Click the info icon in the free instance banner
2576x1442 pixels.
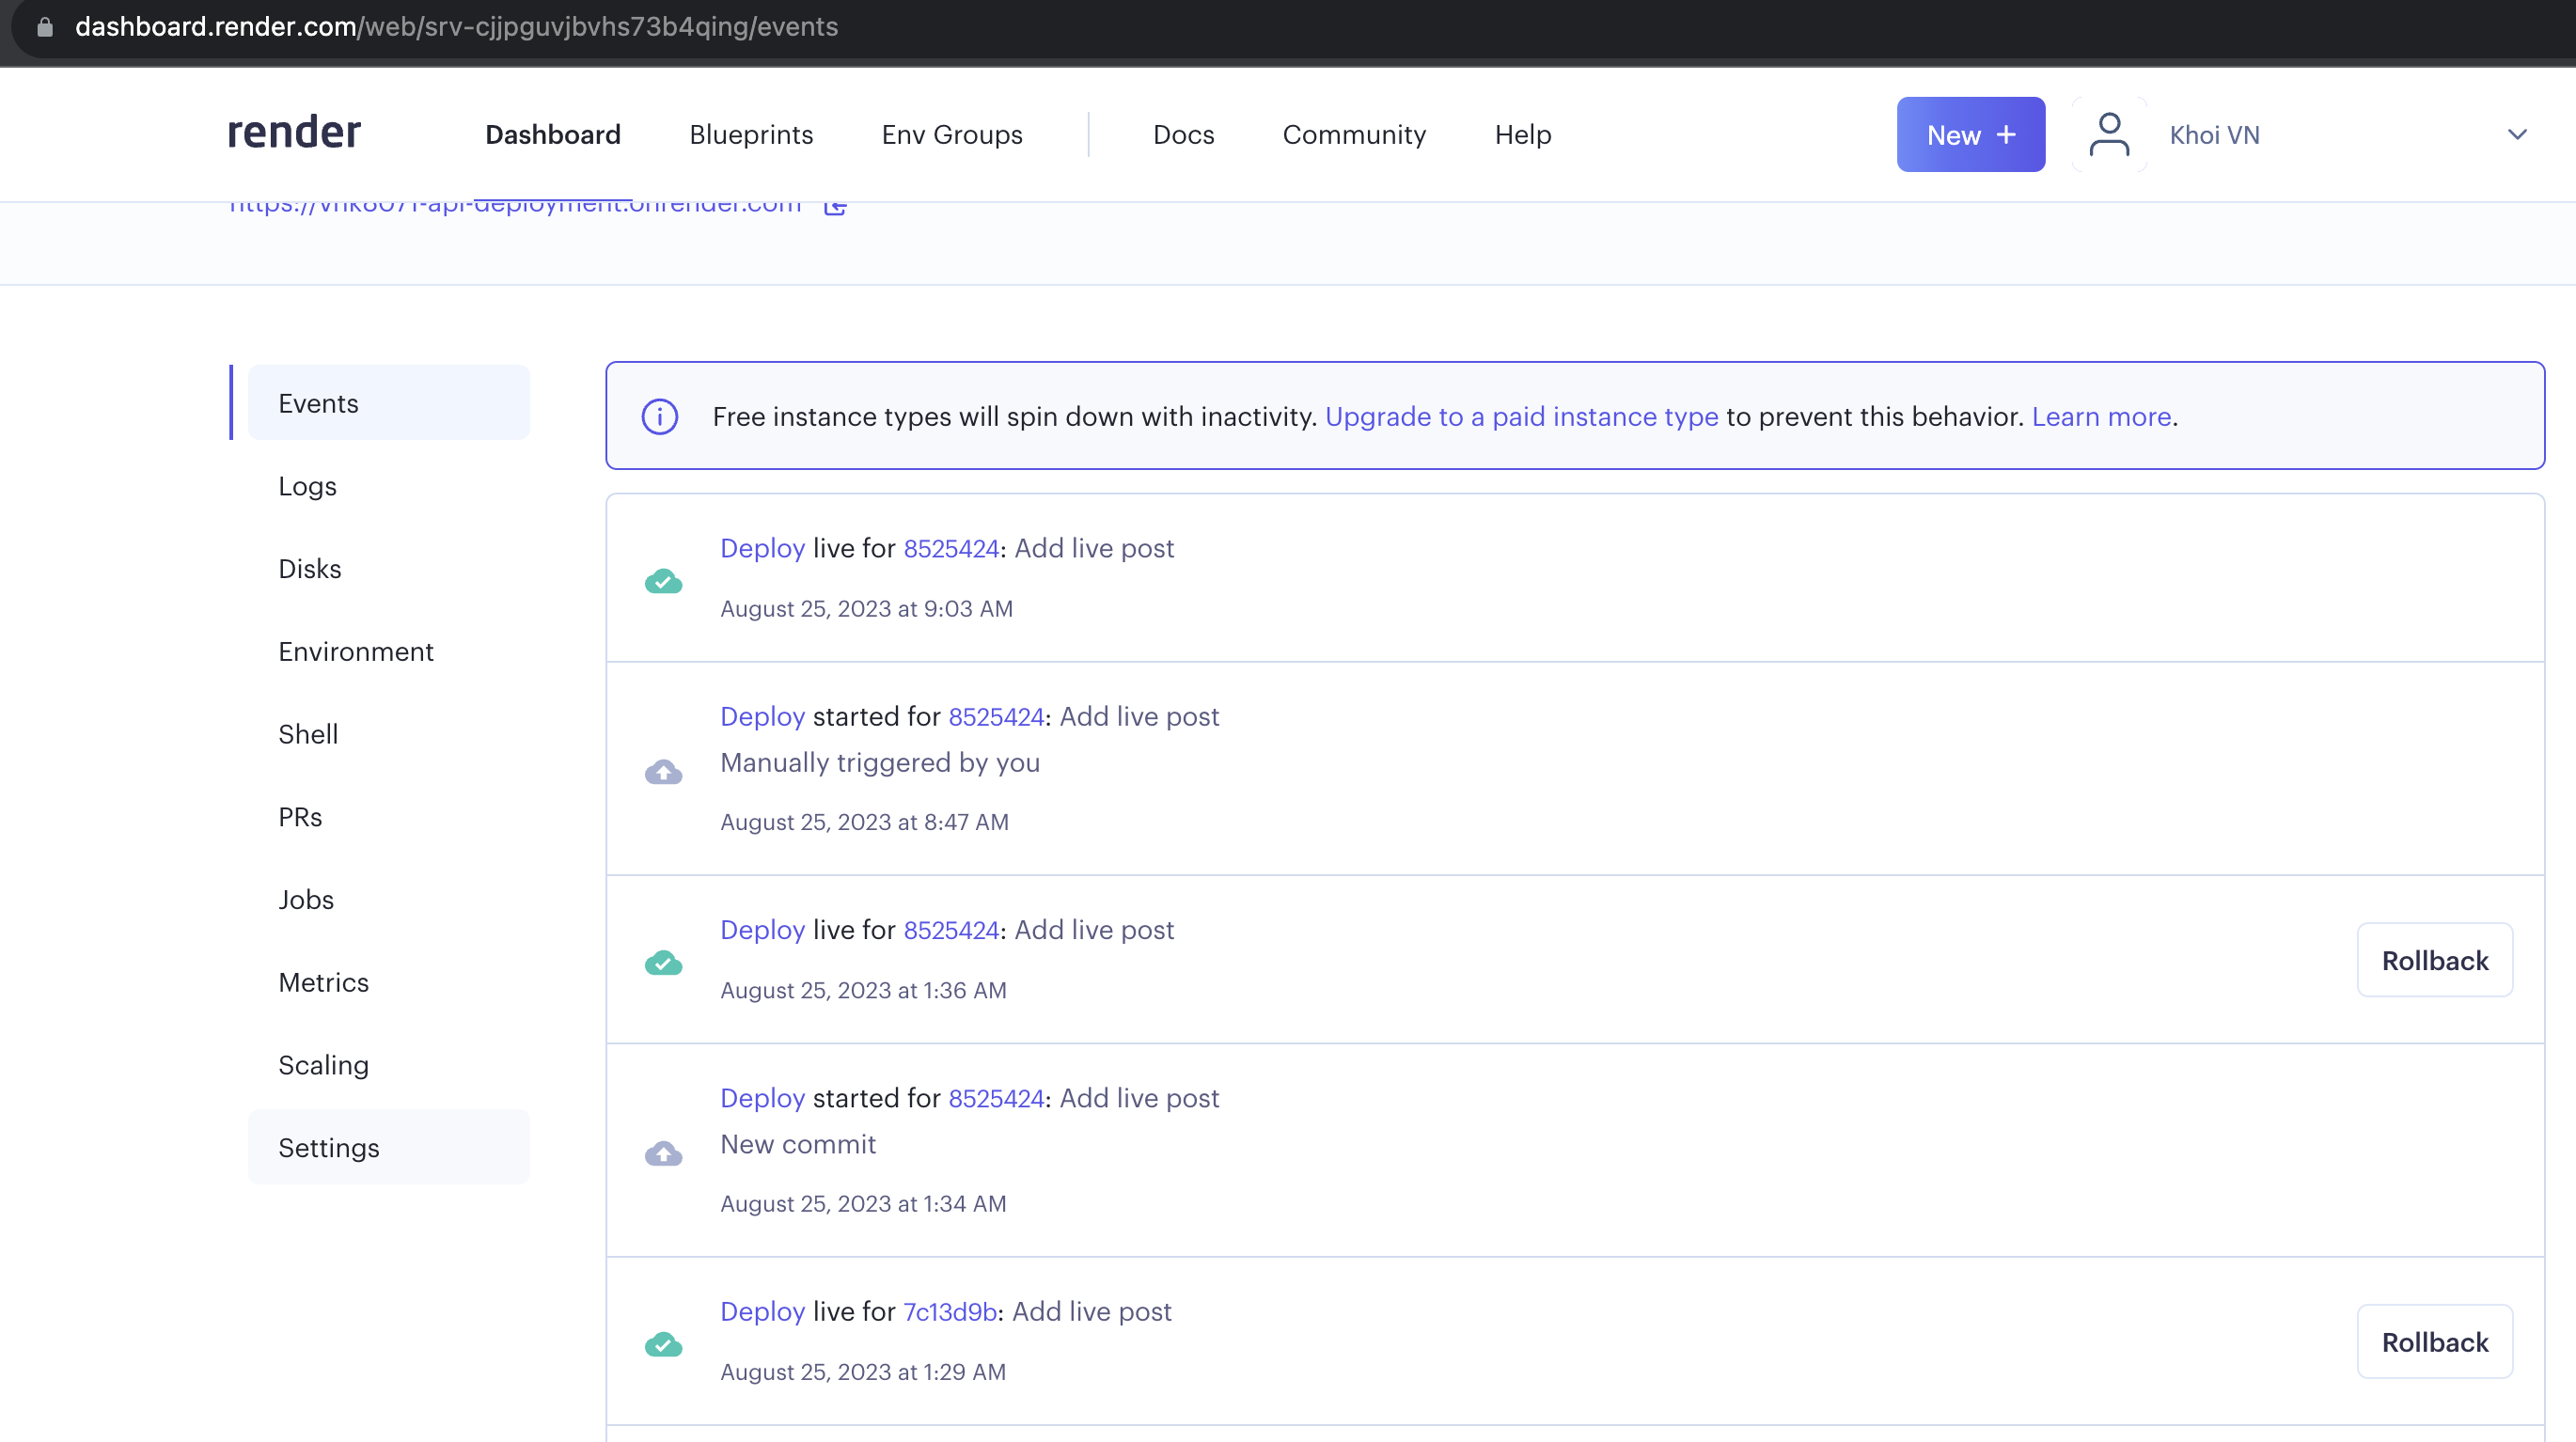tap(659, 416)
